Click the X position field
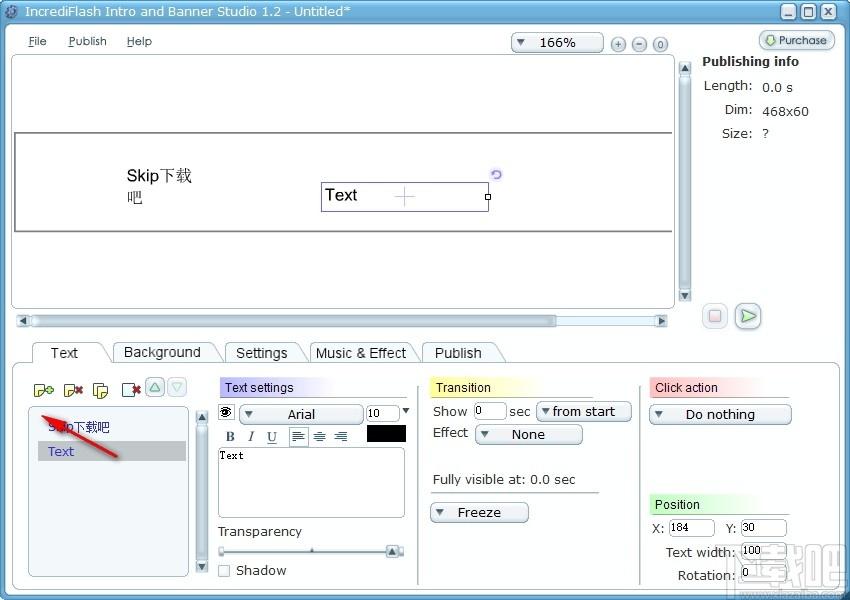 691,527
